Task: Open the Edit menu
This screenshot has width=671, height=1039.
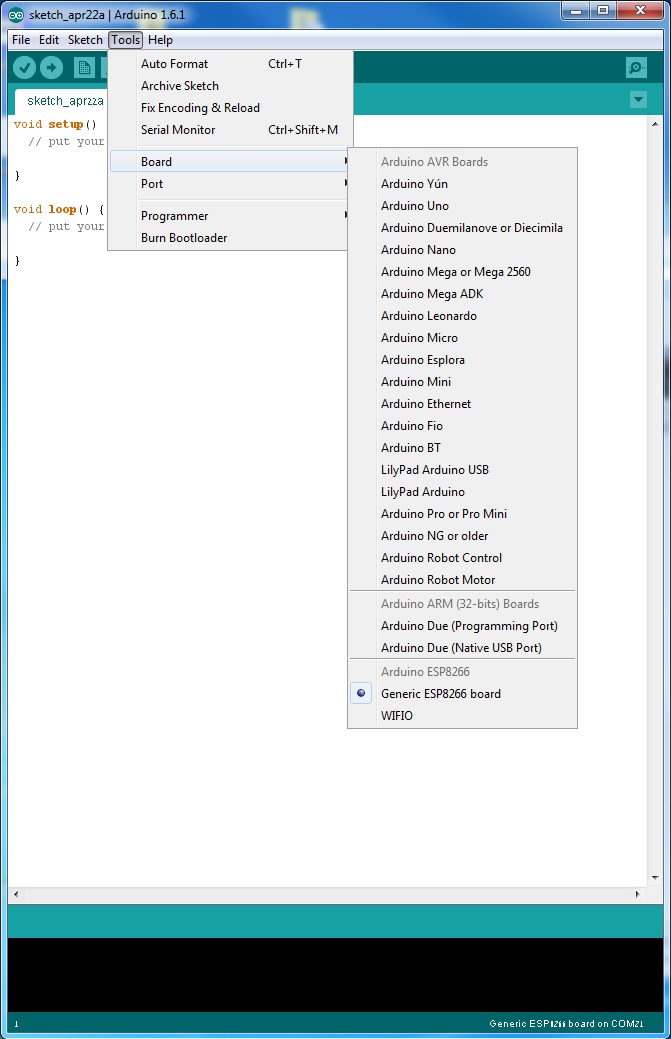Action: coord(49,40)
